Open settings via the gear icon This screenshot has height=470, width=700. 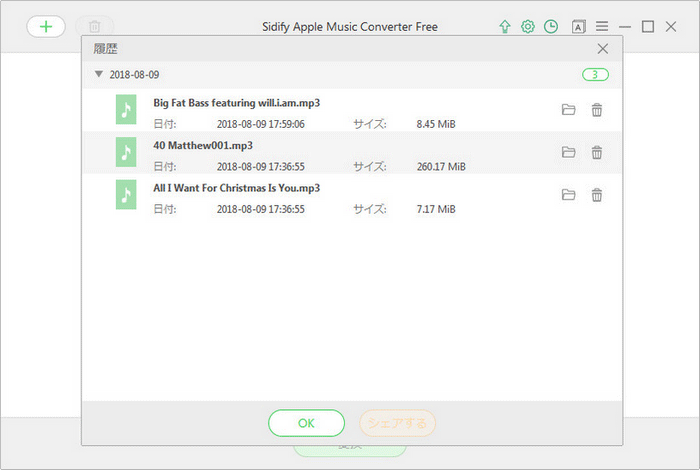point(528,27)
